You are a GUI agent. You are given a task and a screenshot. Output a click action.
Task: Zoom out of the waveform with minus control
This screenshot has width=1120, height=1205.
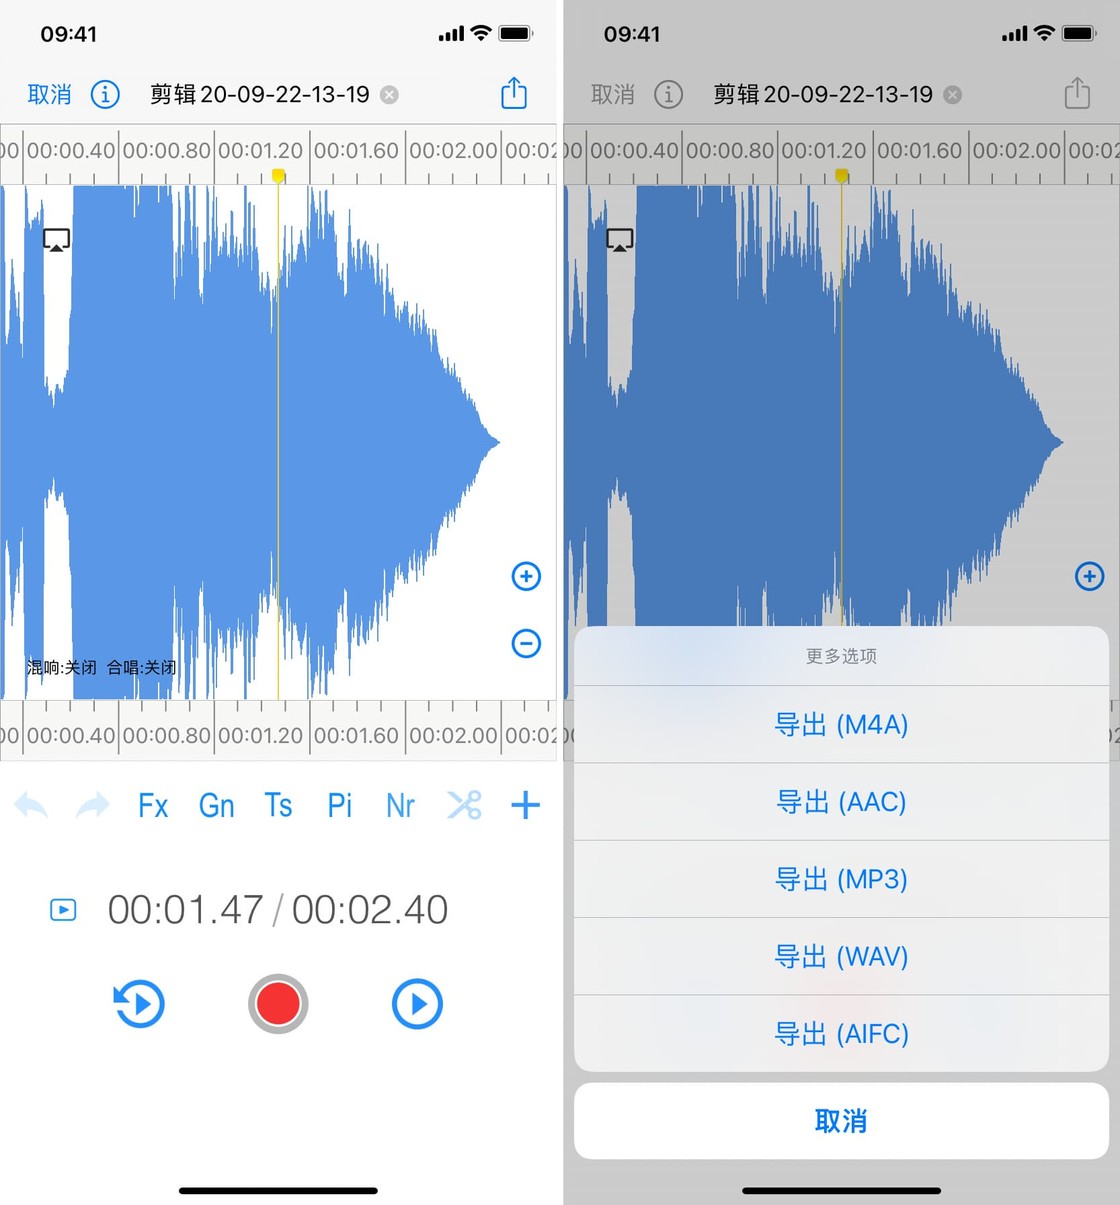pyautogui.click(x=526, y=643)
